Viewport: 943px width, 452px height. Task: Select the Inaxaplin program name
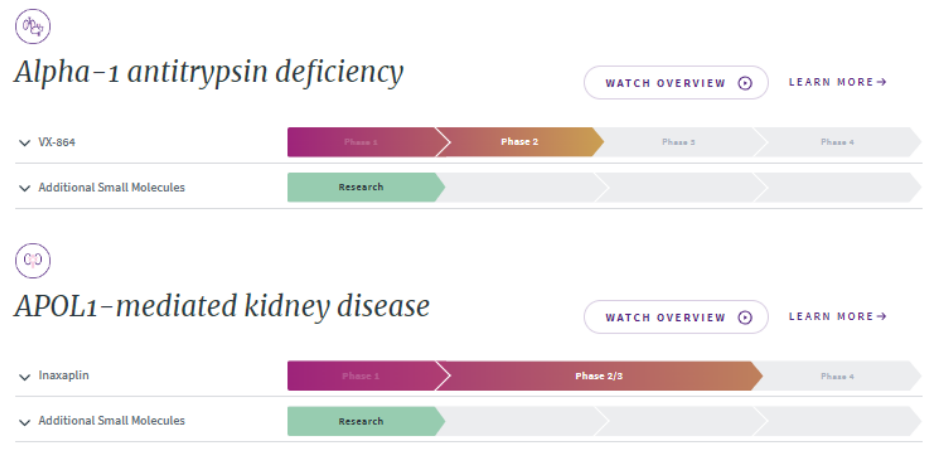point(62,377)
